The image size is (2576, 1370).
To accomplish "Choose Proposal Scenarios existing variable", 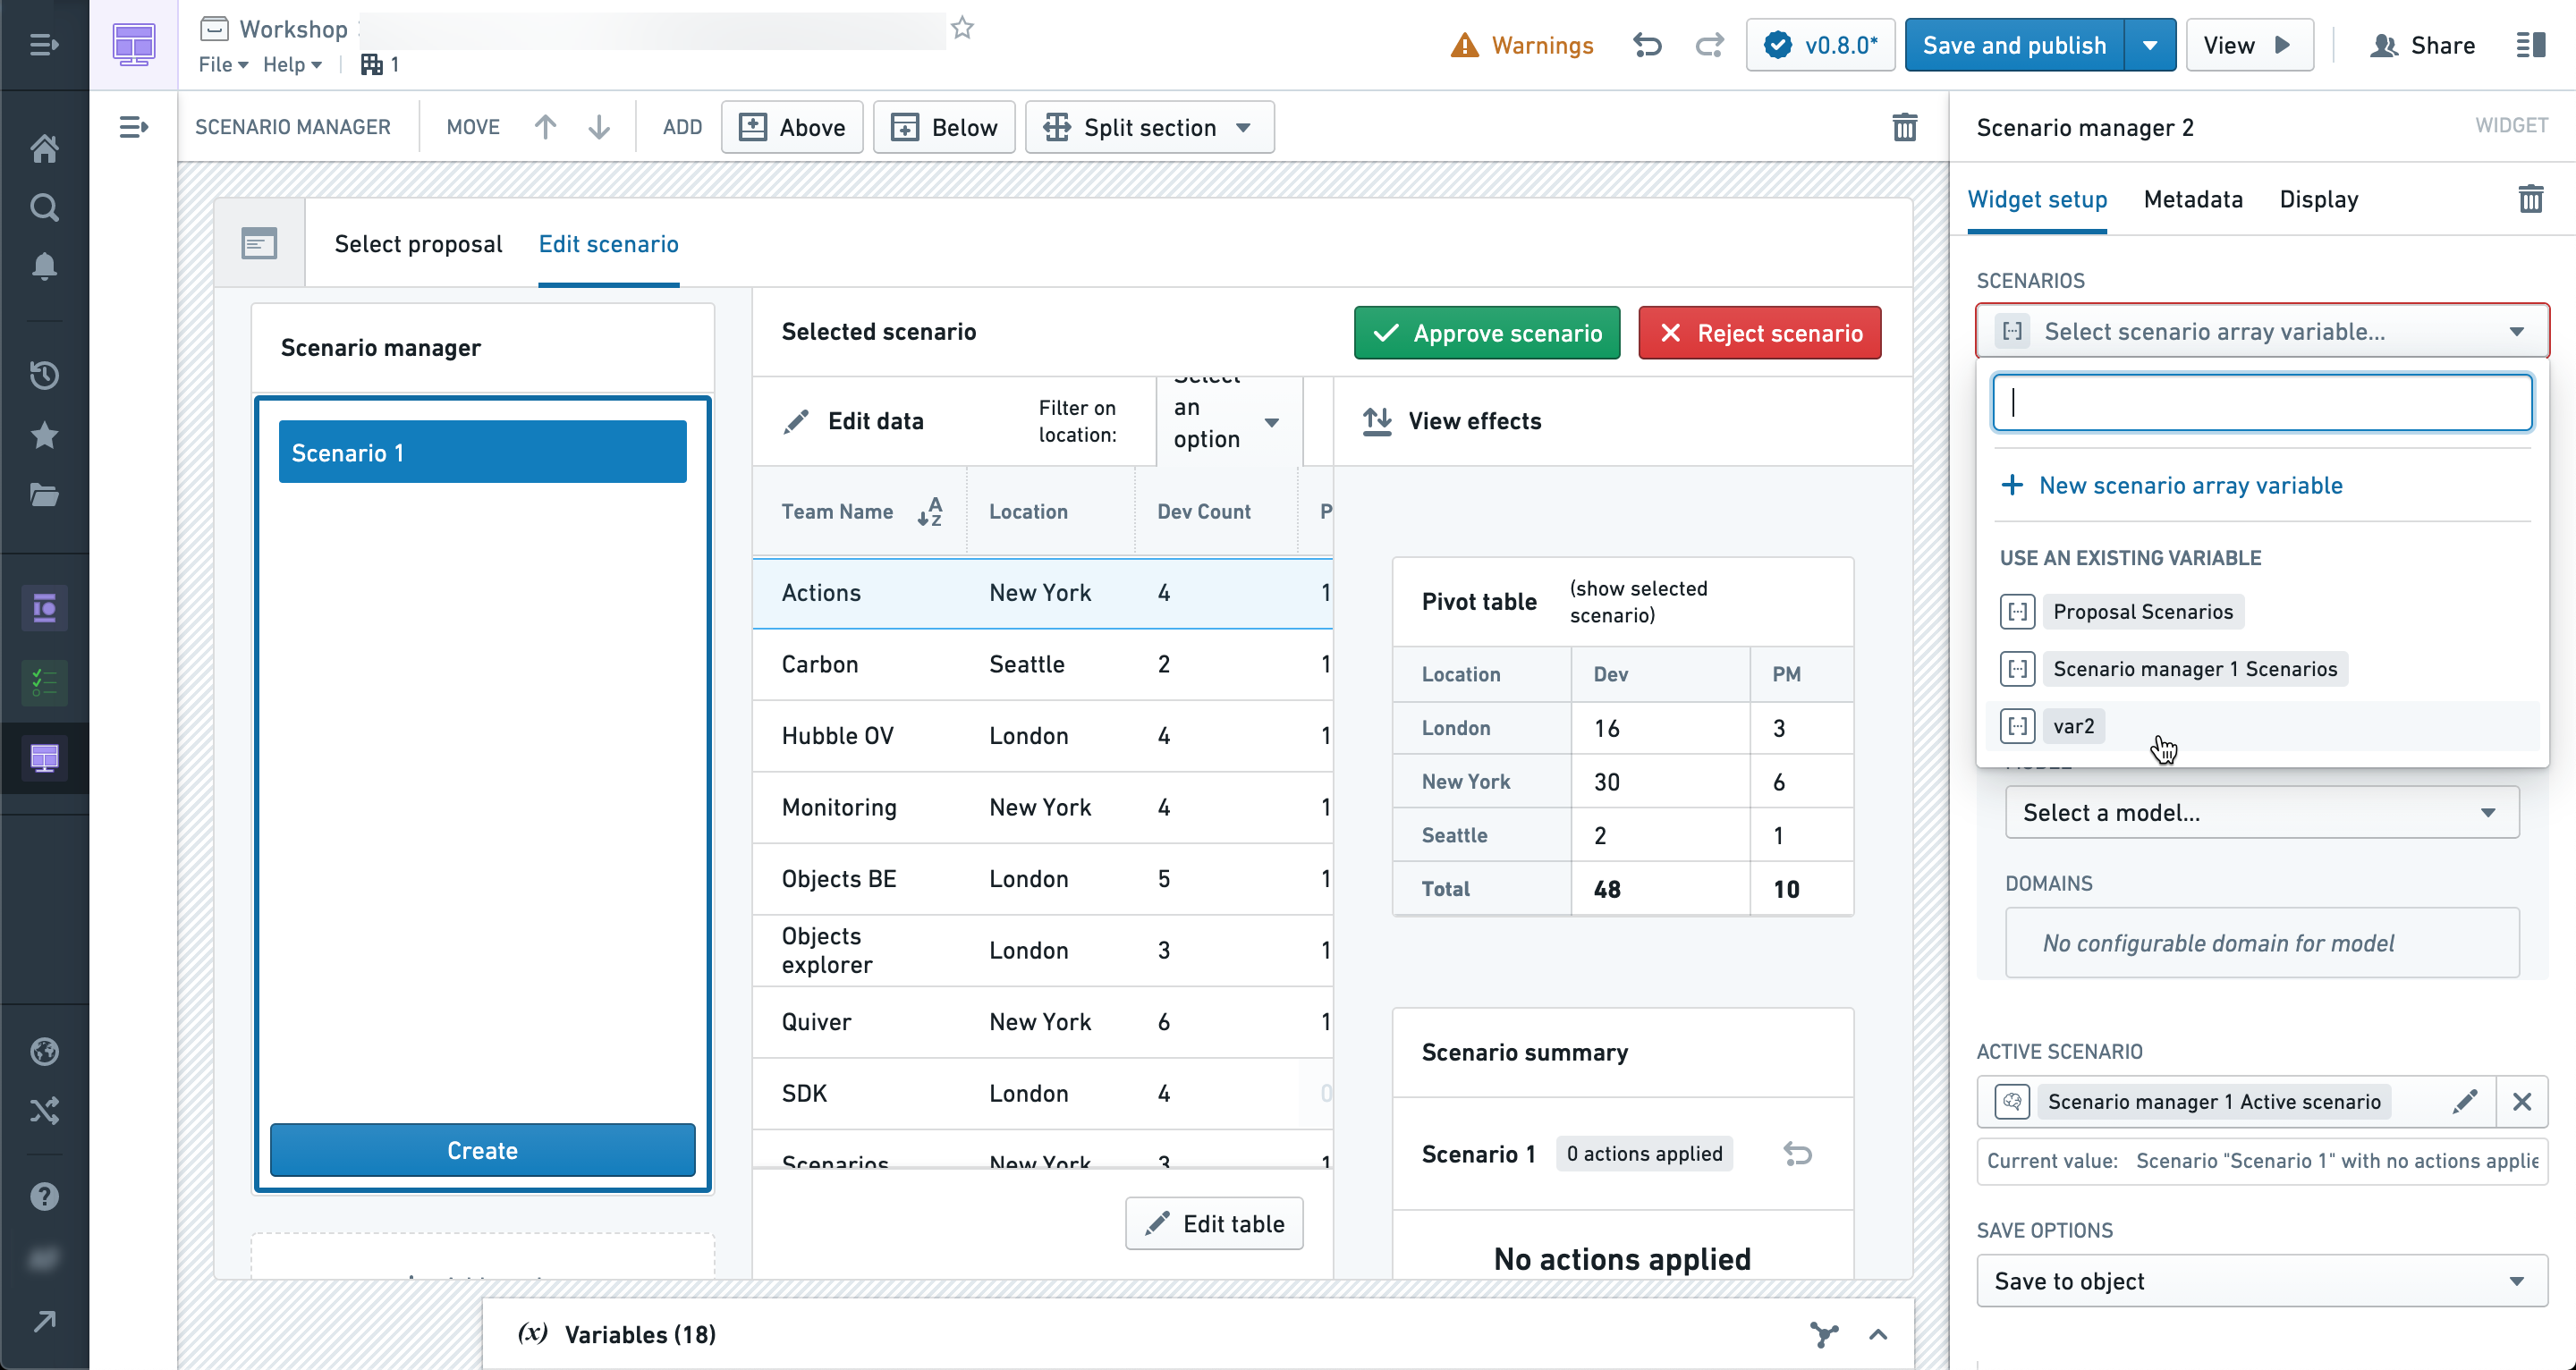I will [2262, 611].
